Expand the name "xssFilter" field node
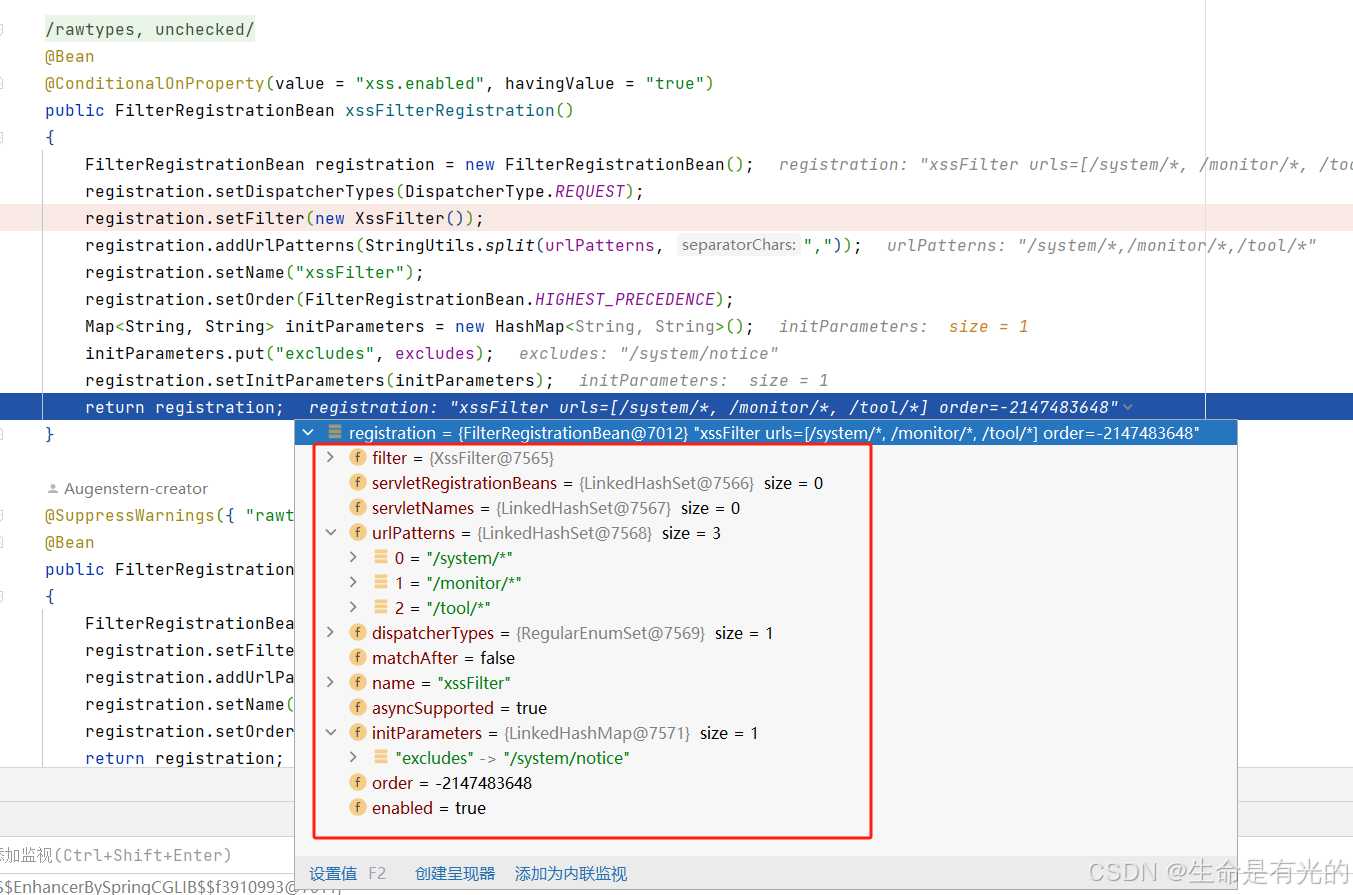This screenshot has height=895, width=1353. [x=331, y=683]
